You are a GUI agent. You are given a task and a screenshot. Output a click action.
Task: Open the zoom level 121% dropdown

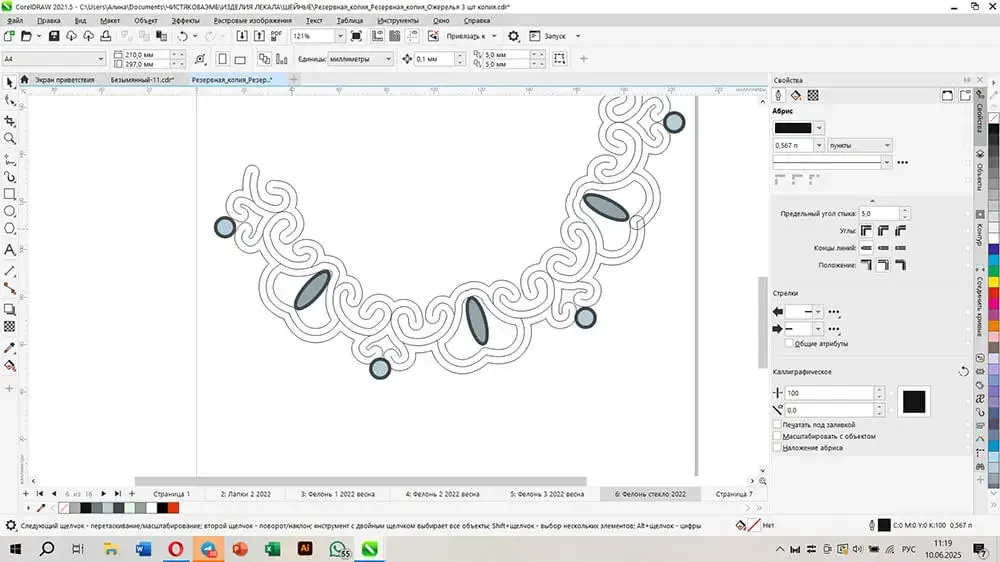click(x=341, y=36)
